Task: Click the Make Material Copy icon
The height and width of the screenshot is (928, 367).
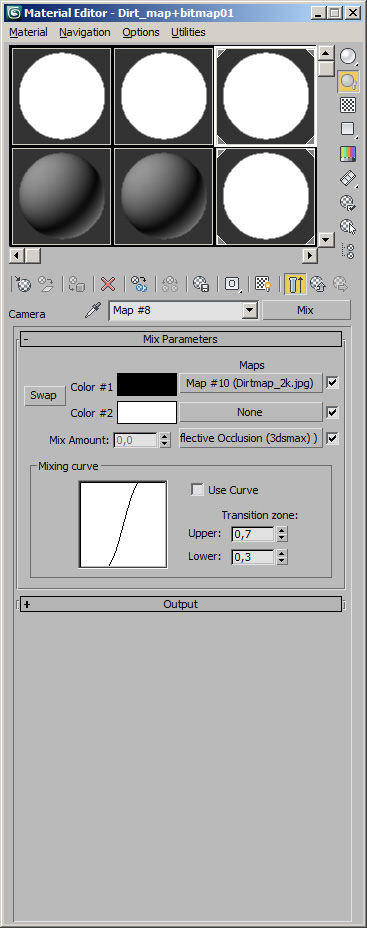Action: (x=139, y=284)
